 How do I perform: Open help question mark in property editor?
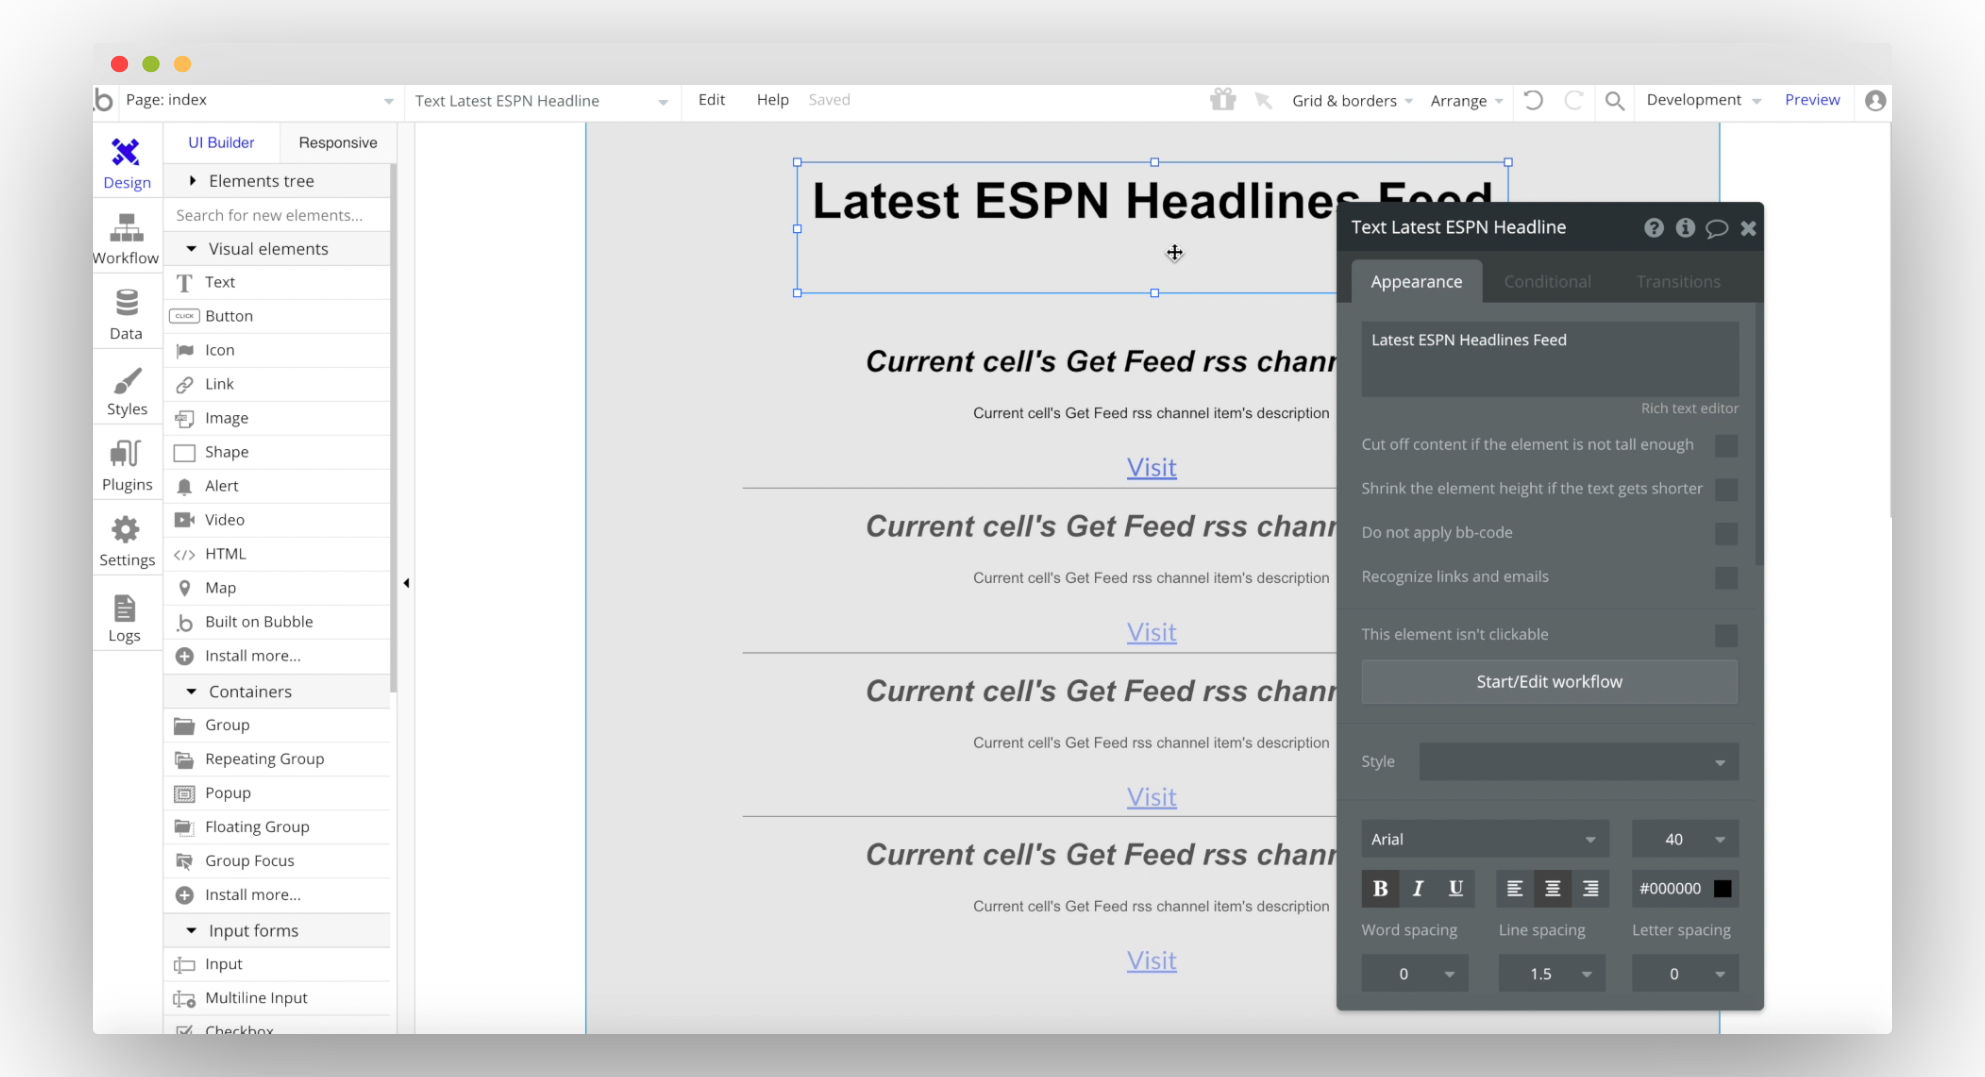[1654, 228]
